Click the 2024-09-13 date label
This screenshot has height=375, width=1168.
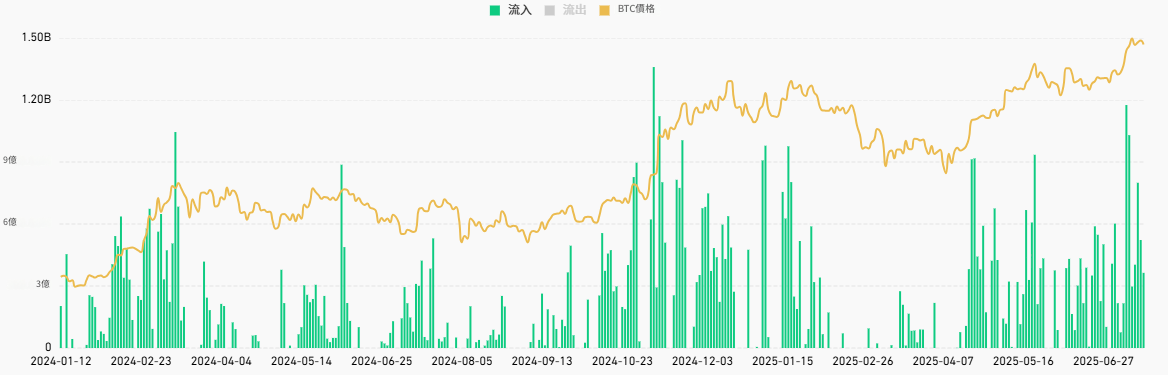pos(542,361)
